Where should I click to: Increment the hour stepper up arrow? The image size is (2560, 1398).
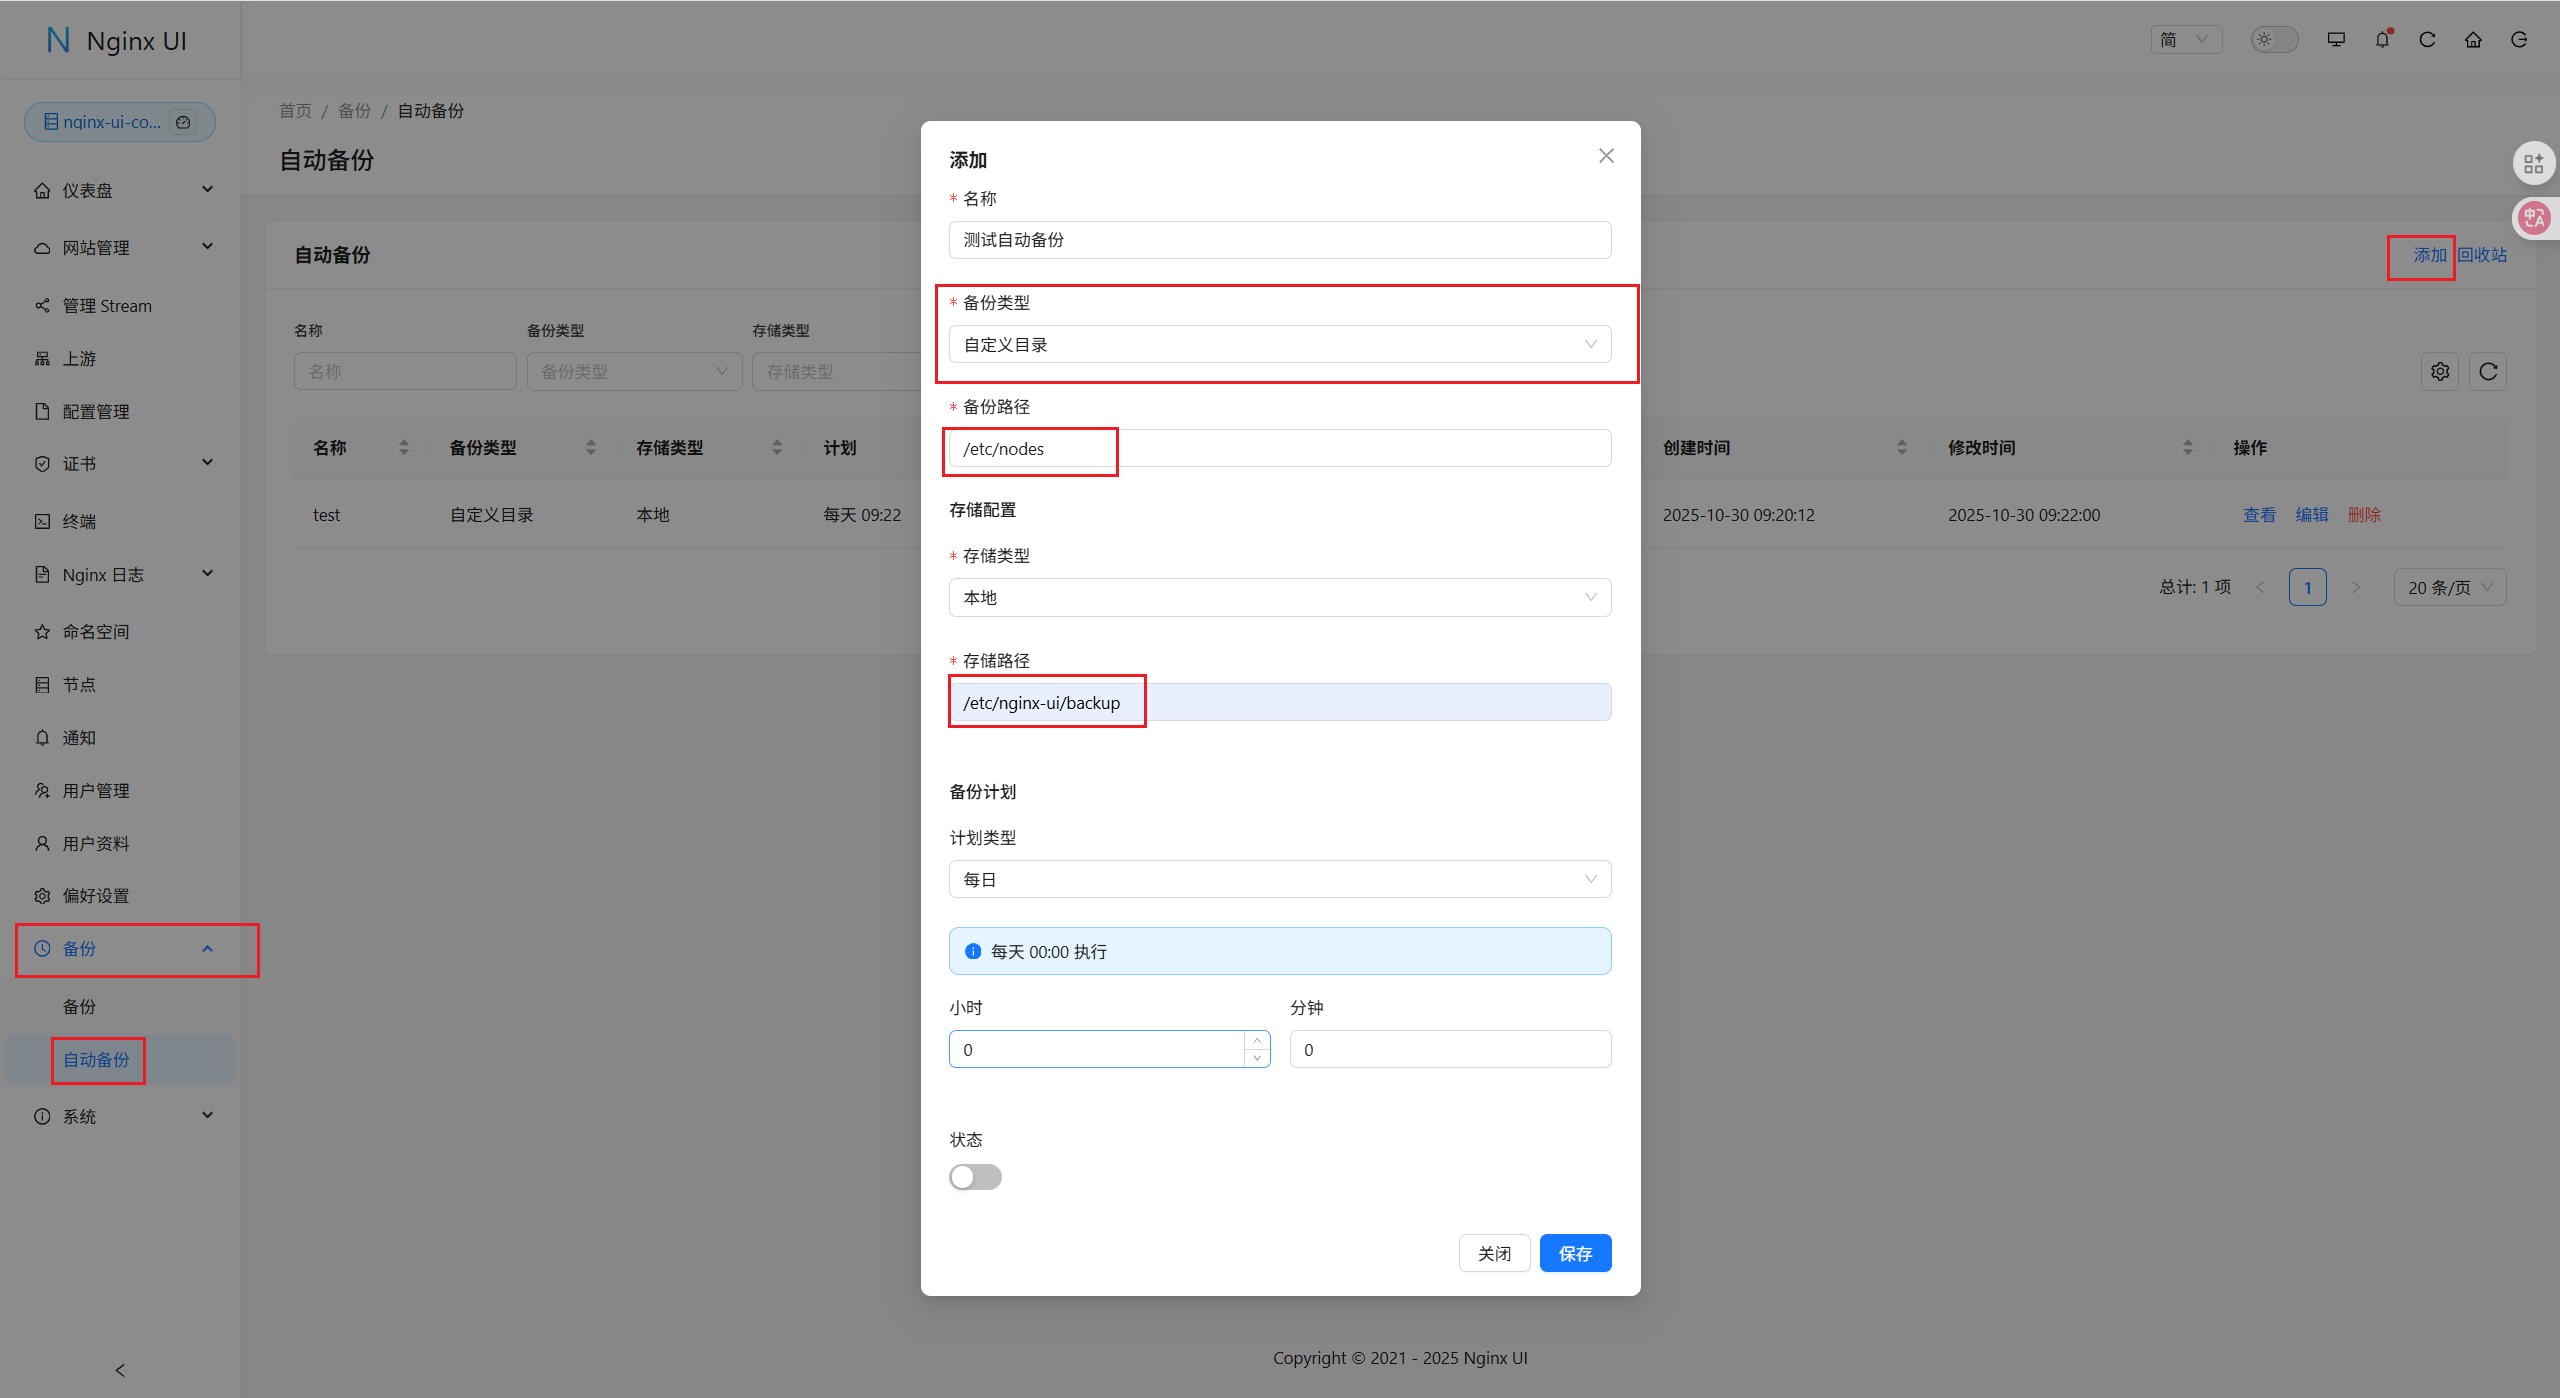click(x=1257, y=1041)
